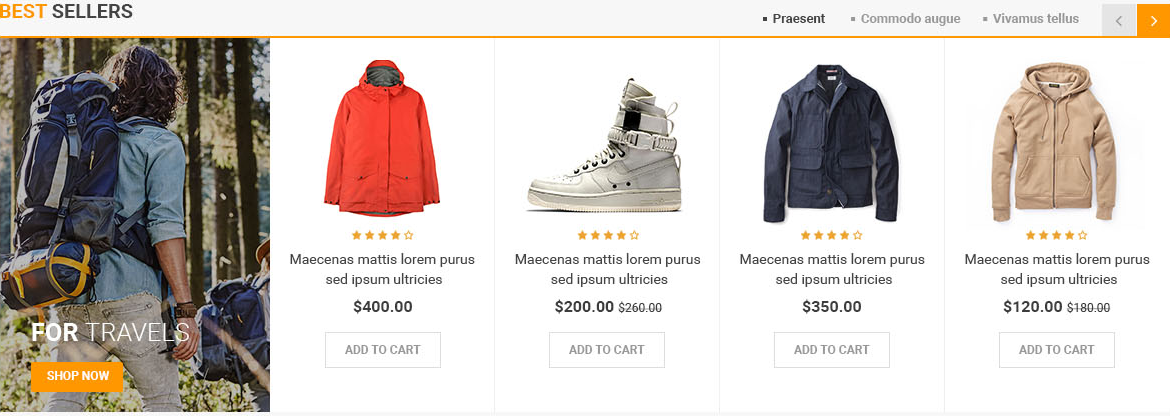Add the $400.00 red jacket to cart

pyautogui.click(x=382, y=350)
